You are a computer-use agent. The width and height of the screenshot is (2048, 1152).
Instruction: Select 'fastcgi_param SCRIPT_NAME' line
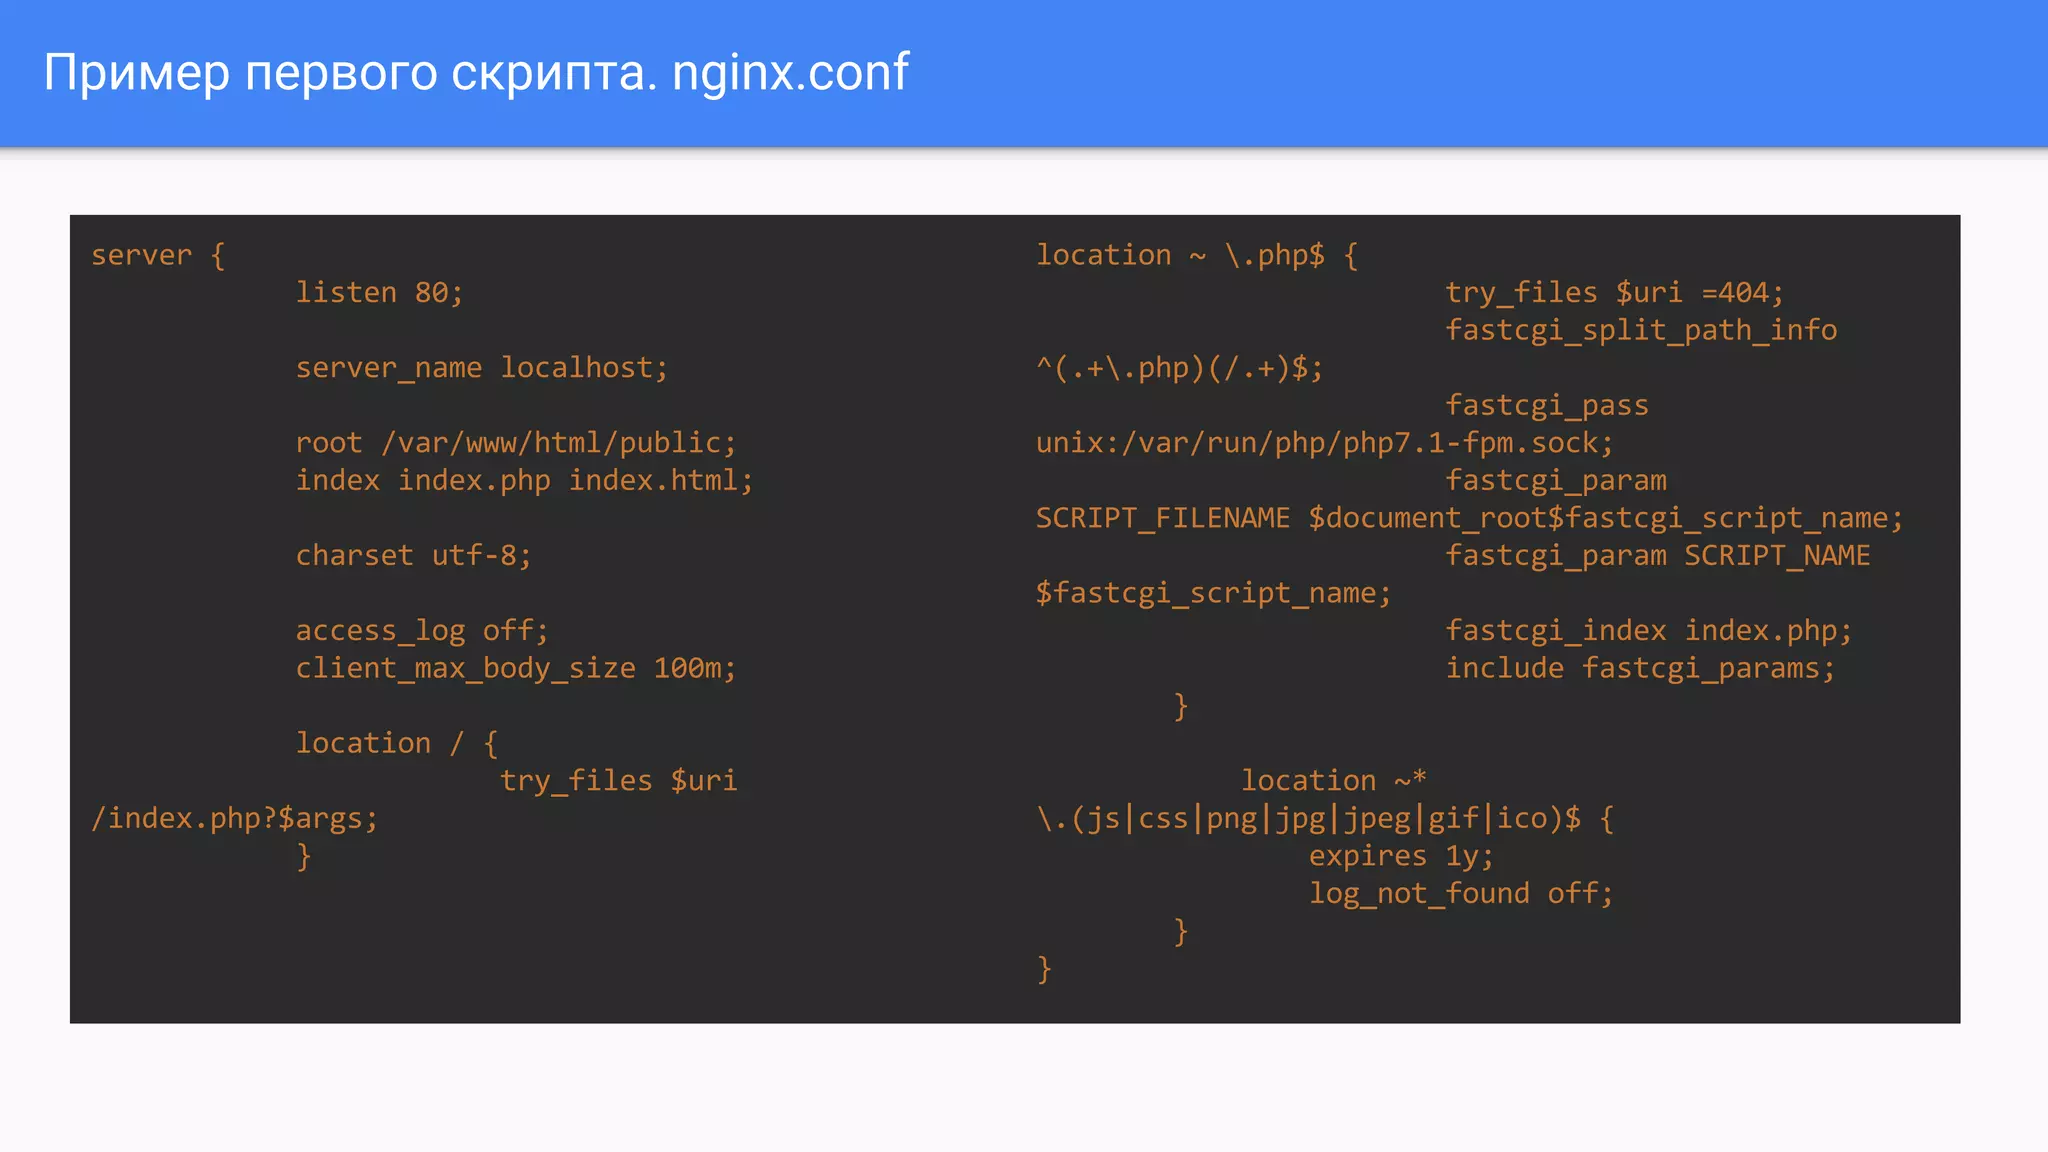tap(1658, 556)
